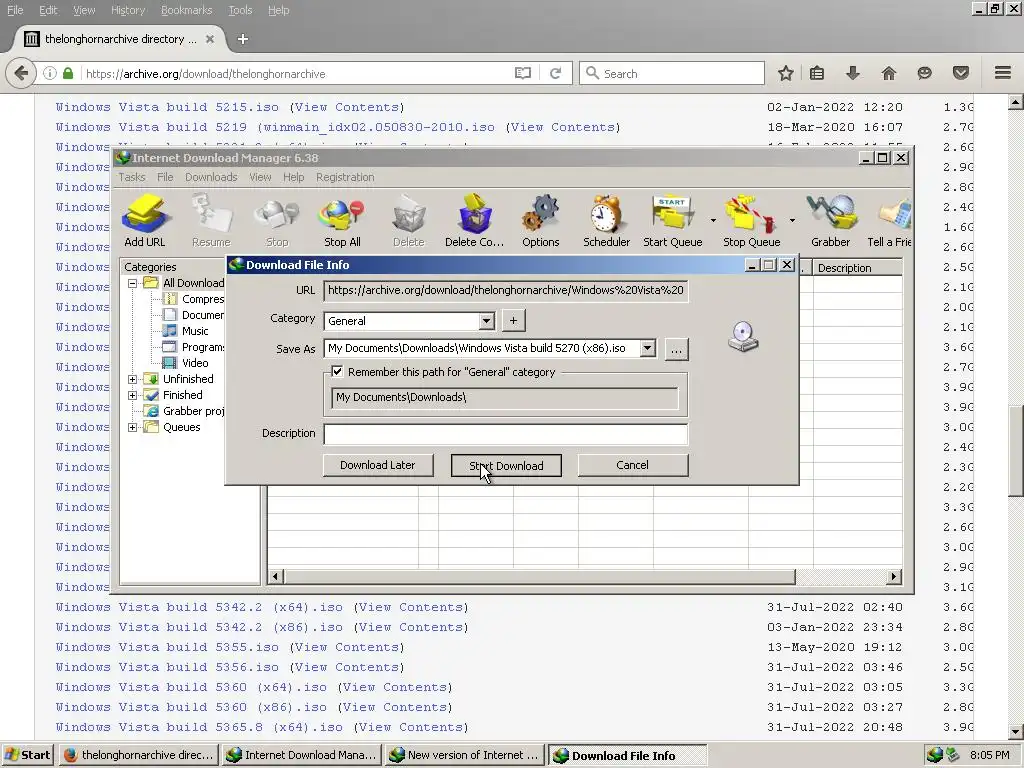This screenshot has height=768, width=1024.
Task: Open the Category dropdown showing General
Action: 486,321
